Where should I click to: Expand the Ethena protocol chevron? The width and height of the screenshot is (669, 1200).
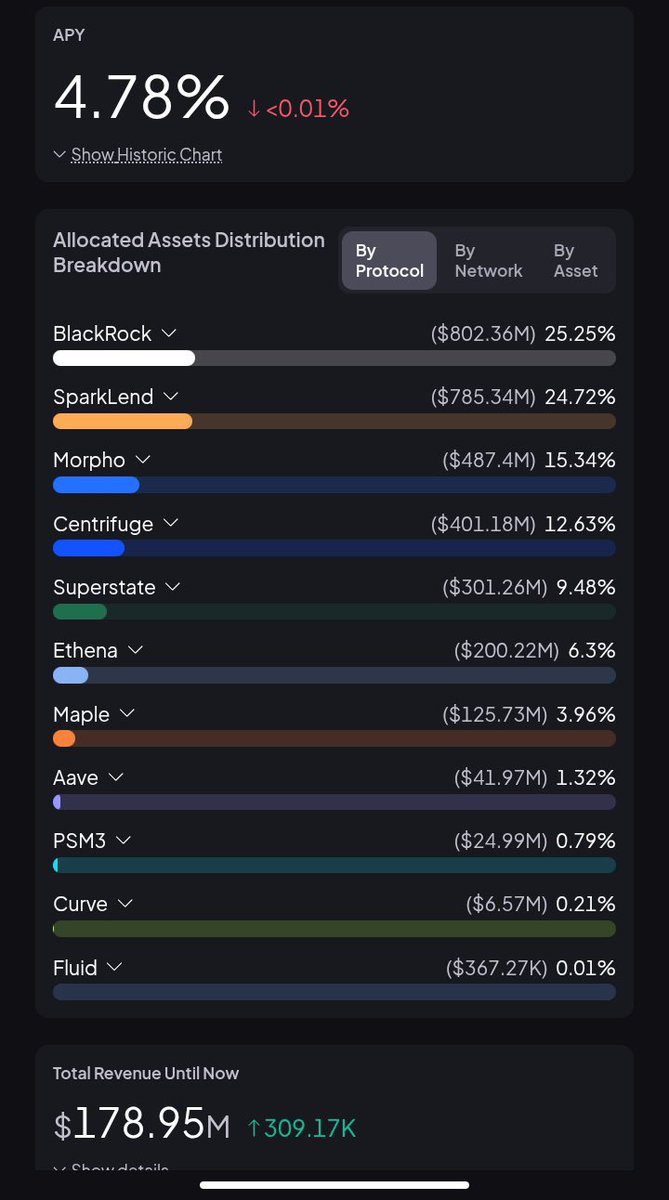pos(136,650)
